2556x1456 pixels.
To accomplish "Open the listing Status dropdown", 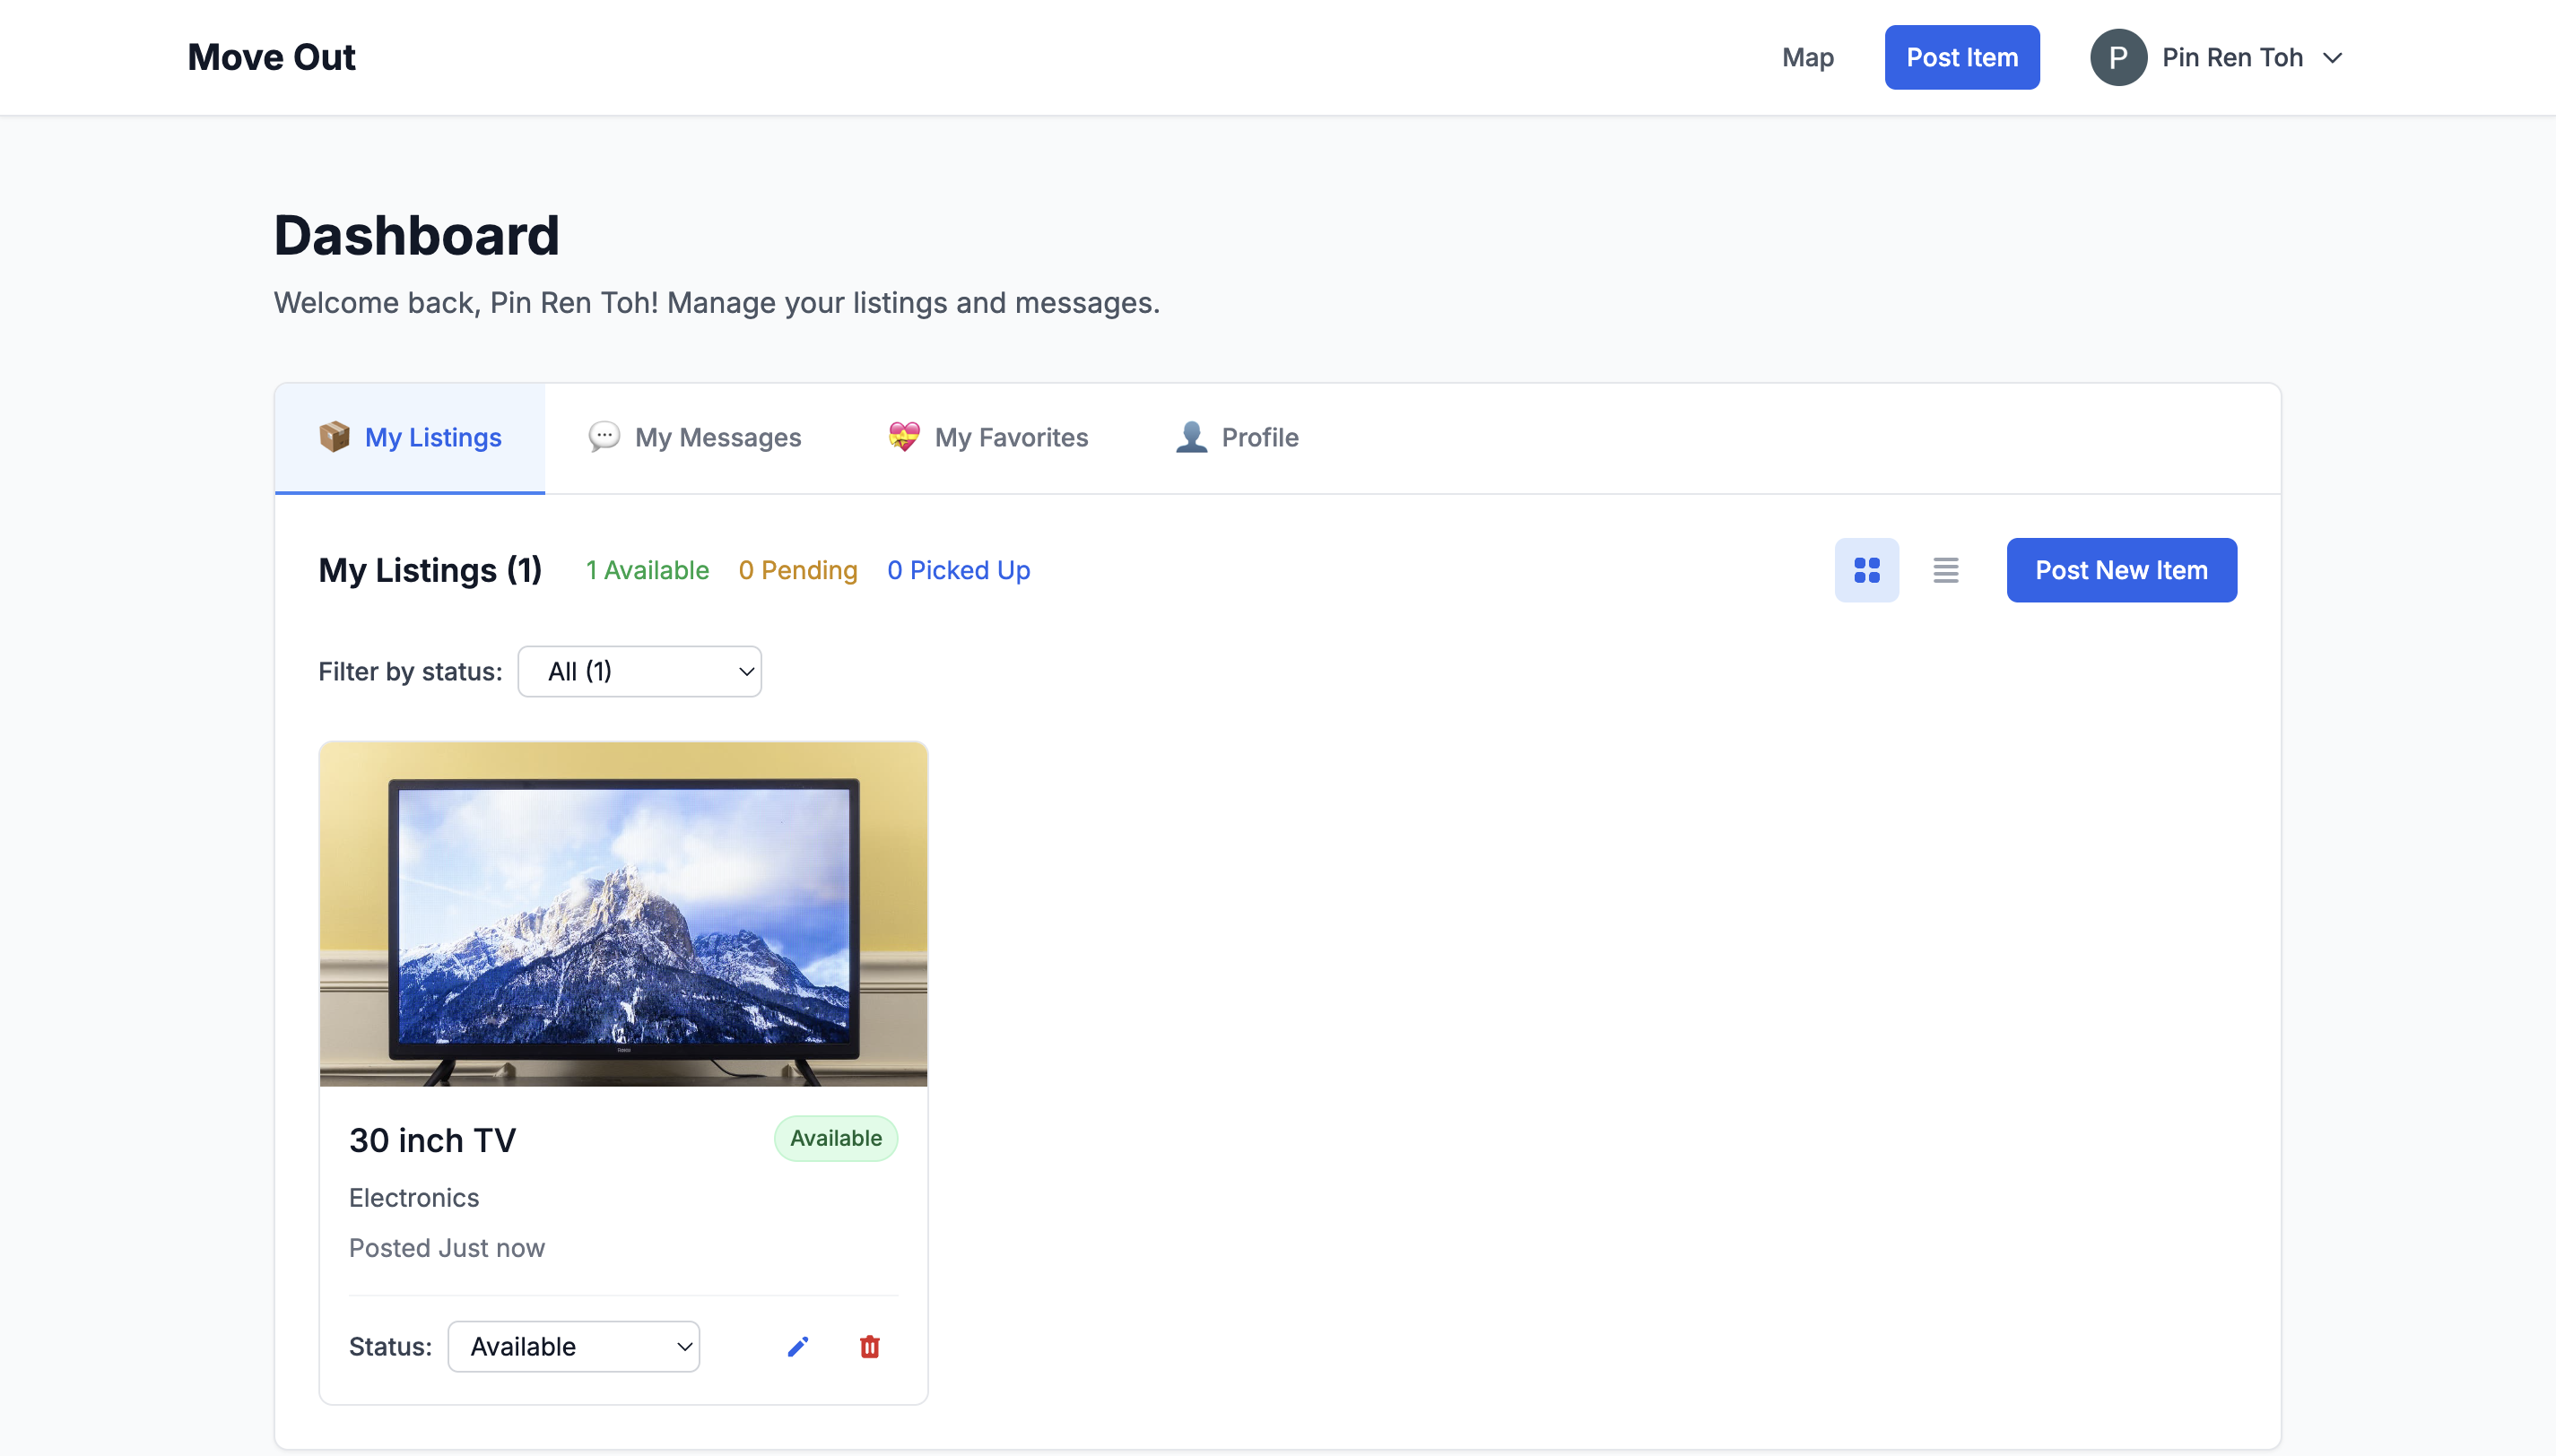I will pos(573,1347).
